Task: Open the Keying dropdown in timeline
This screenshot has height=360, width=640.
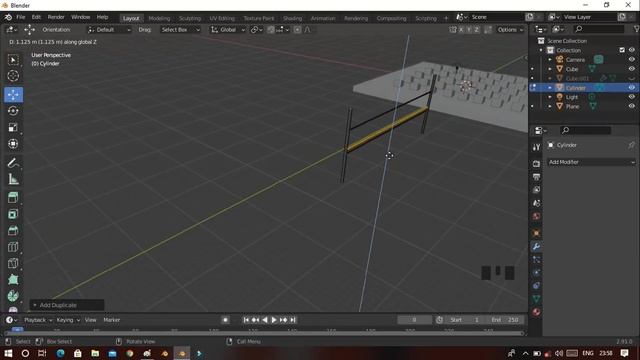Action: tap(68, 320)
